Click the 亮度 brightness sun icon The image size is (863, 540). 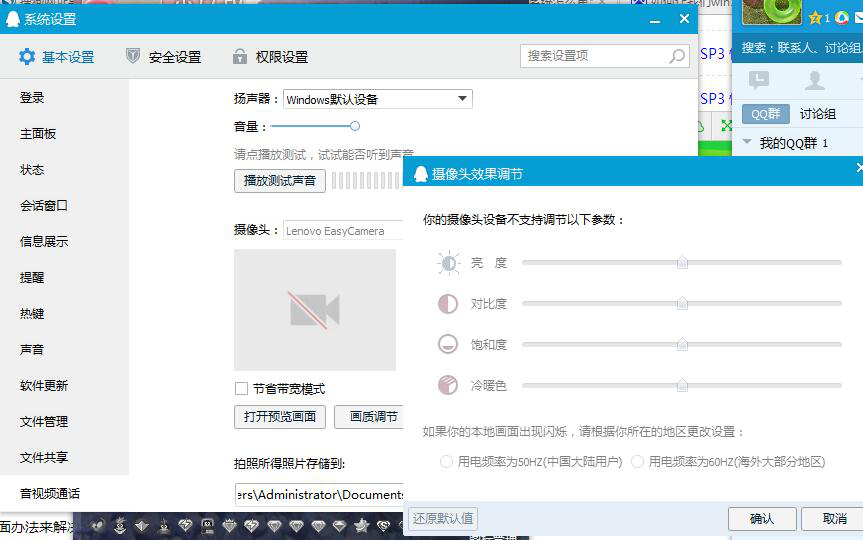point(449,263)
